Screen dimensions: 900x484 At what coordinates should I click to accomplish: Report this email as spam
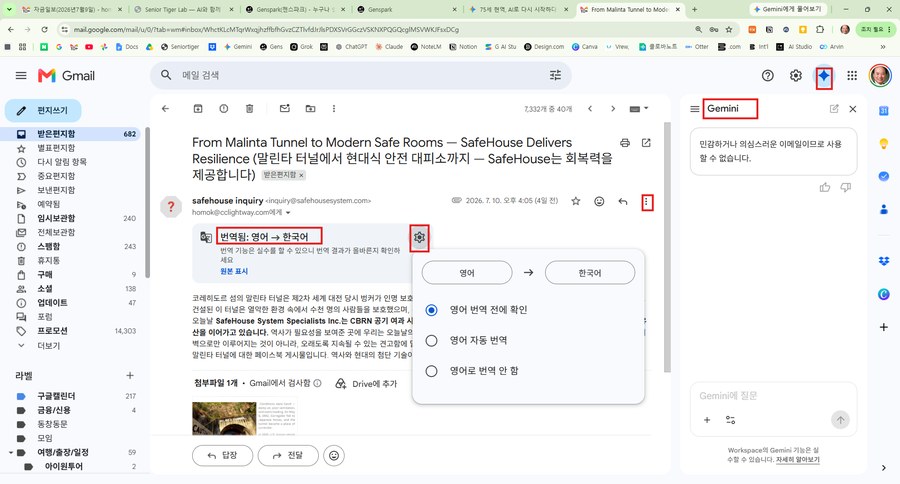[x=224, y=109]
